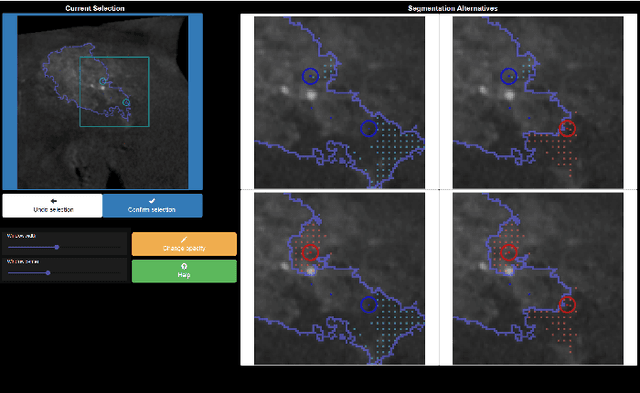Click the Window width slider handle
The width and height of the screenshot is (640, 393).
click(57, 247)
